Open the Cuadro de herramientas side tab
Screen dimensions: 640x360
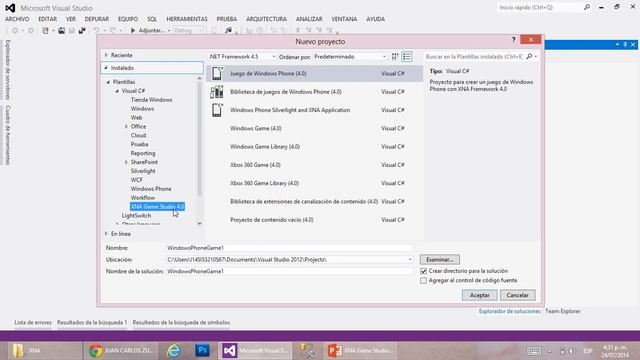(x=8, y=135)
